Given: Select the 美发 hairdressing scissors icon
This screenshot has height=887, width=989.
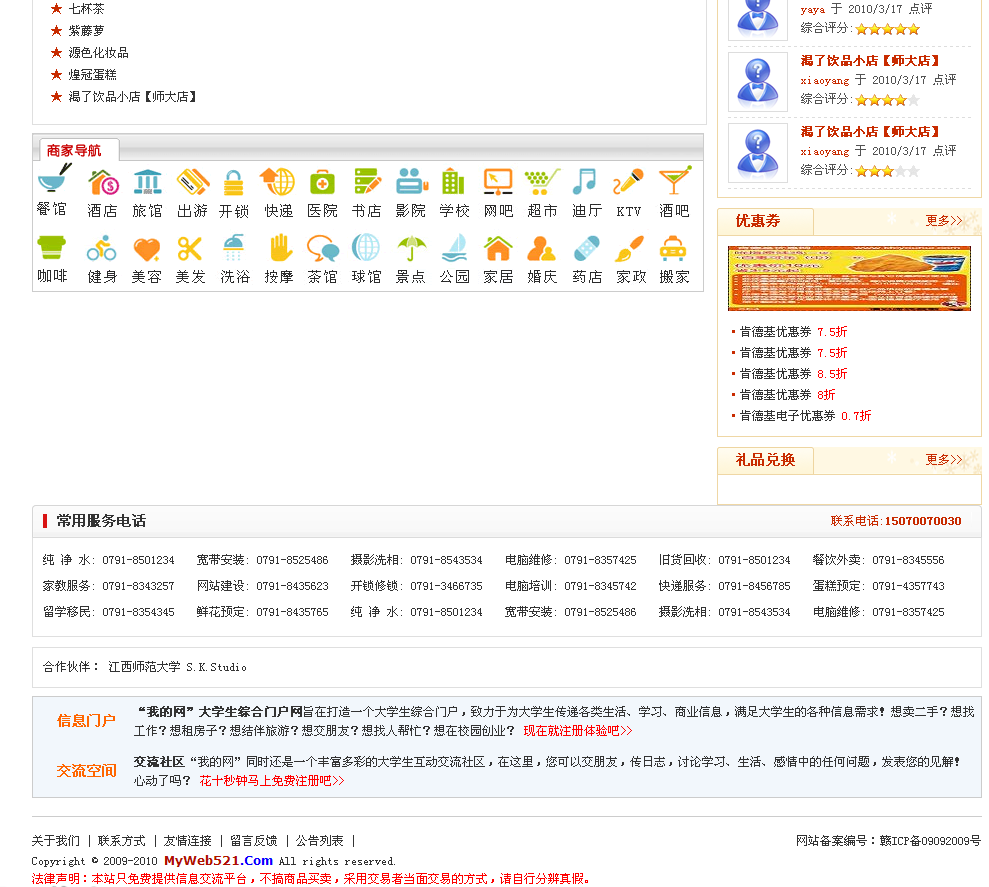Looking at the screenshot, I should pyautogui.click(x=190, y=249).
